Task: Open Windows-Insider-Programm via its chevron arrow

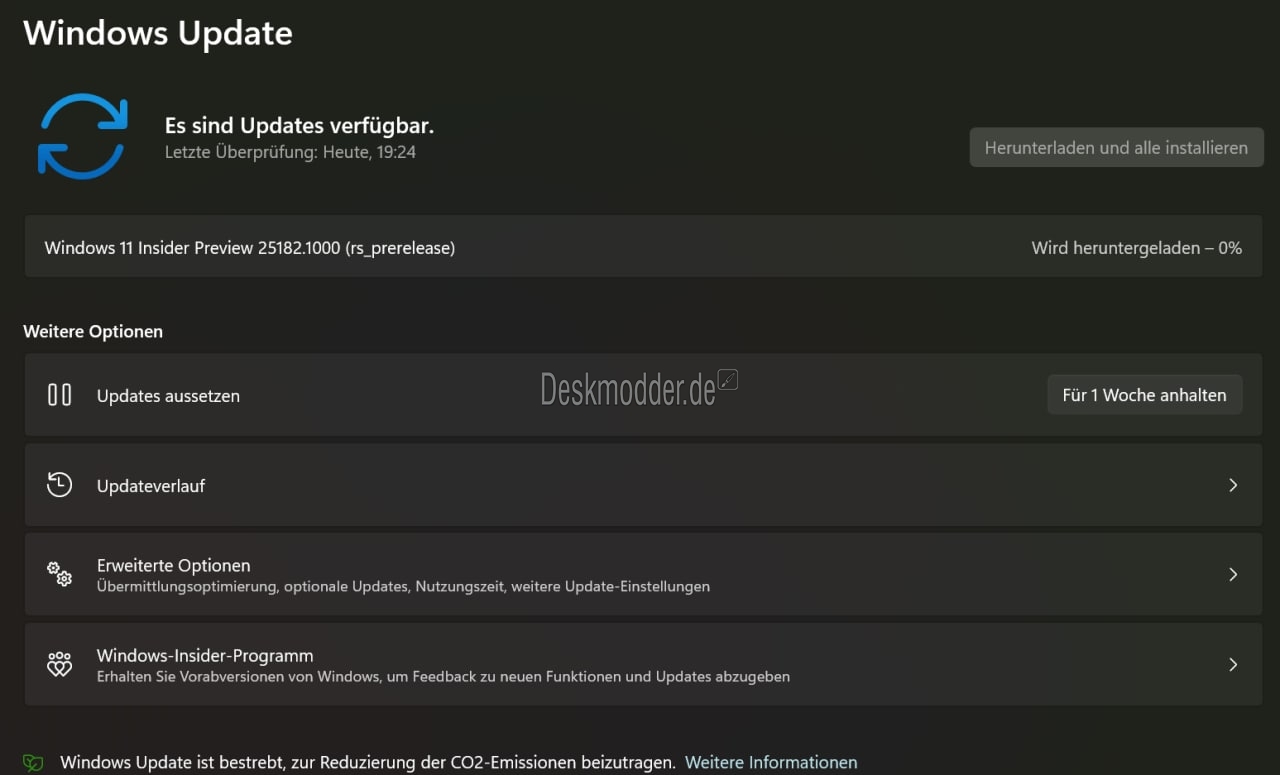Action: coord(1233,664)
